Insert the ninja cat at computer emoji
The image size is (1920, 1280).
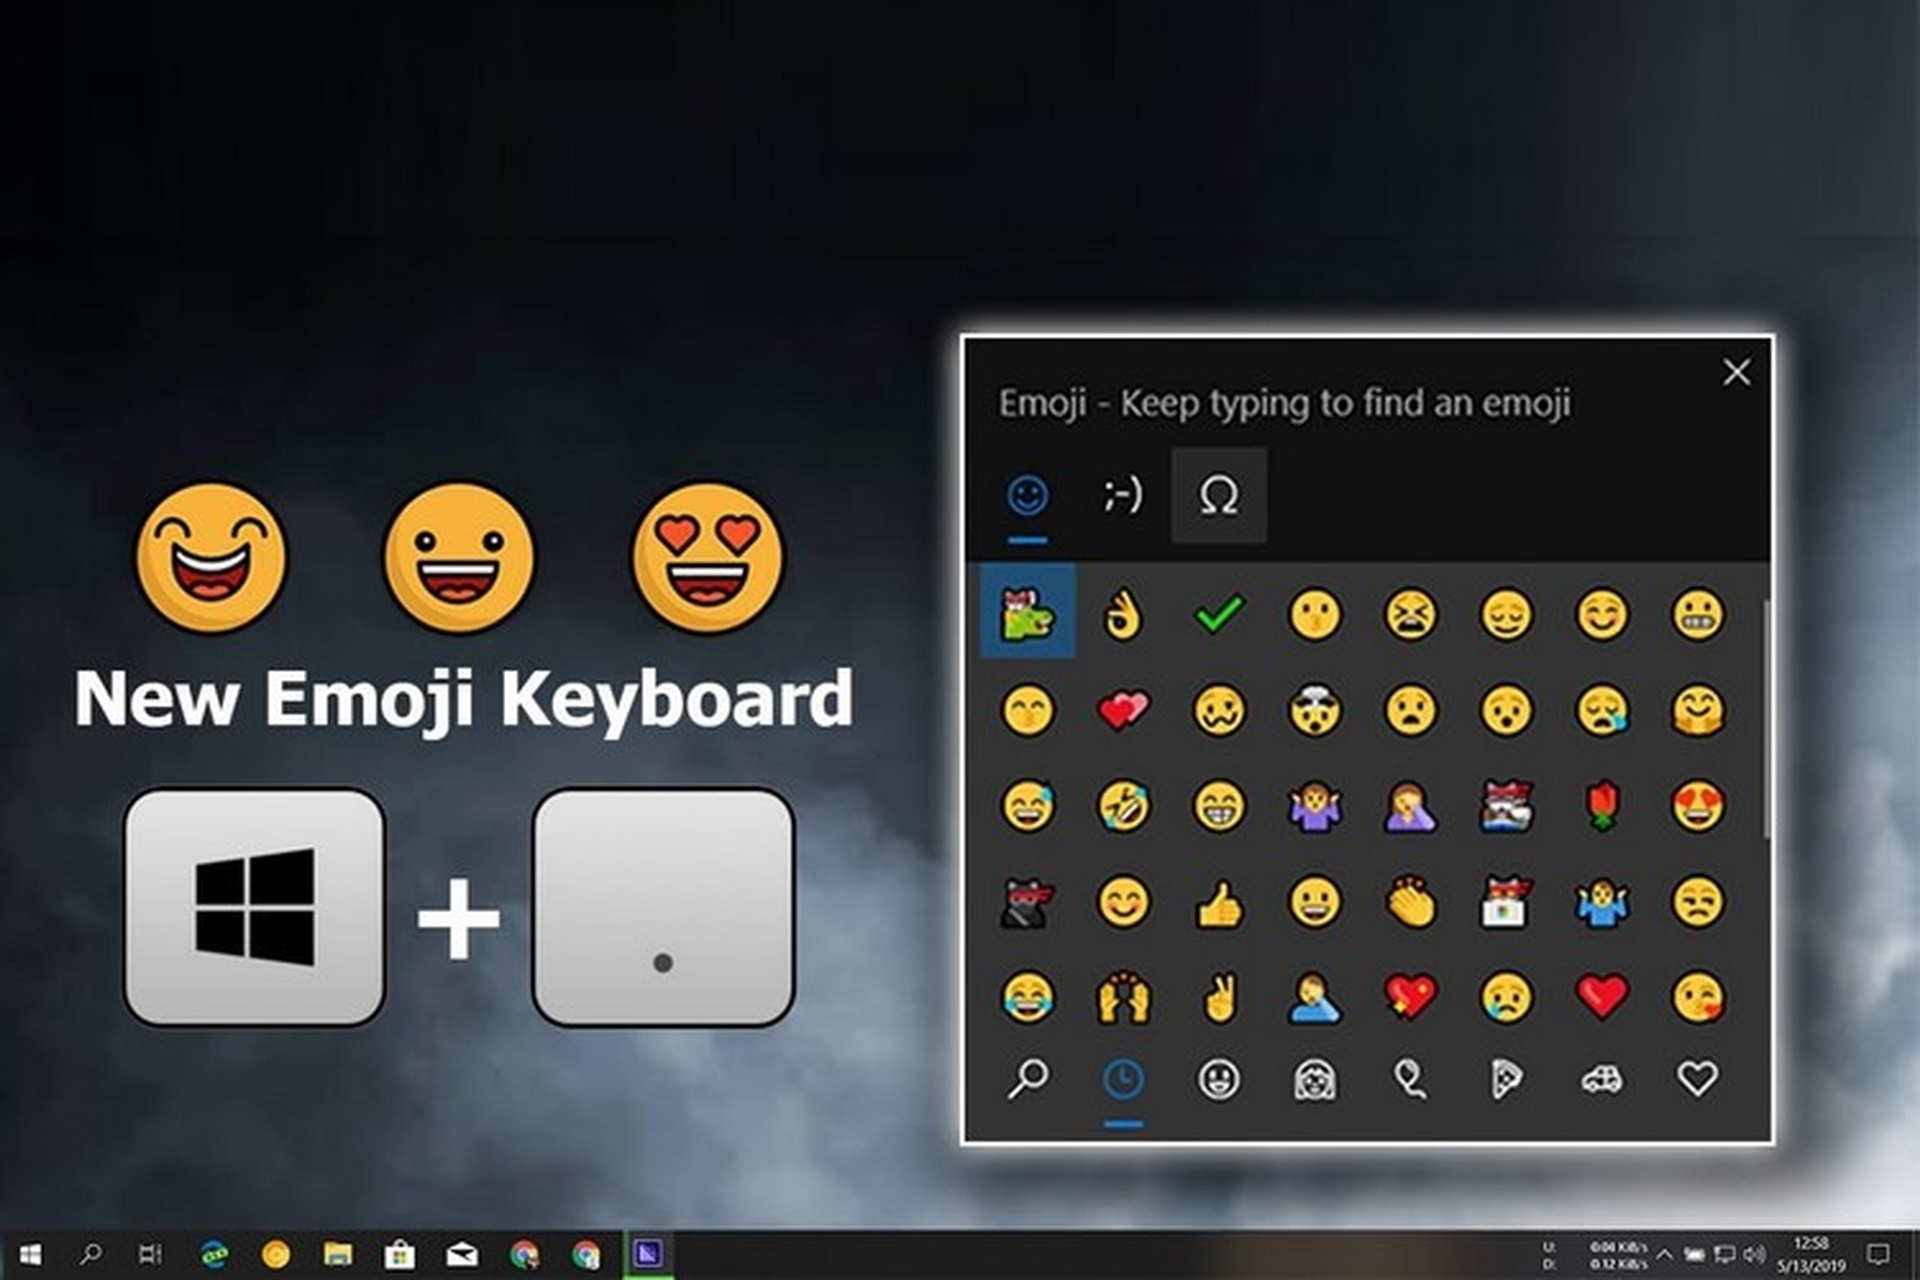1507,901
